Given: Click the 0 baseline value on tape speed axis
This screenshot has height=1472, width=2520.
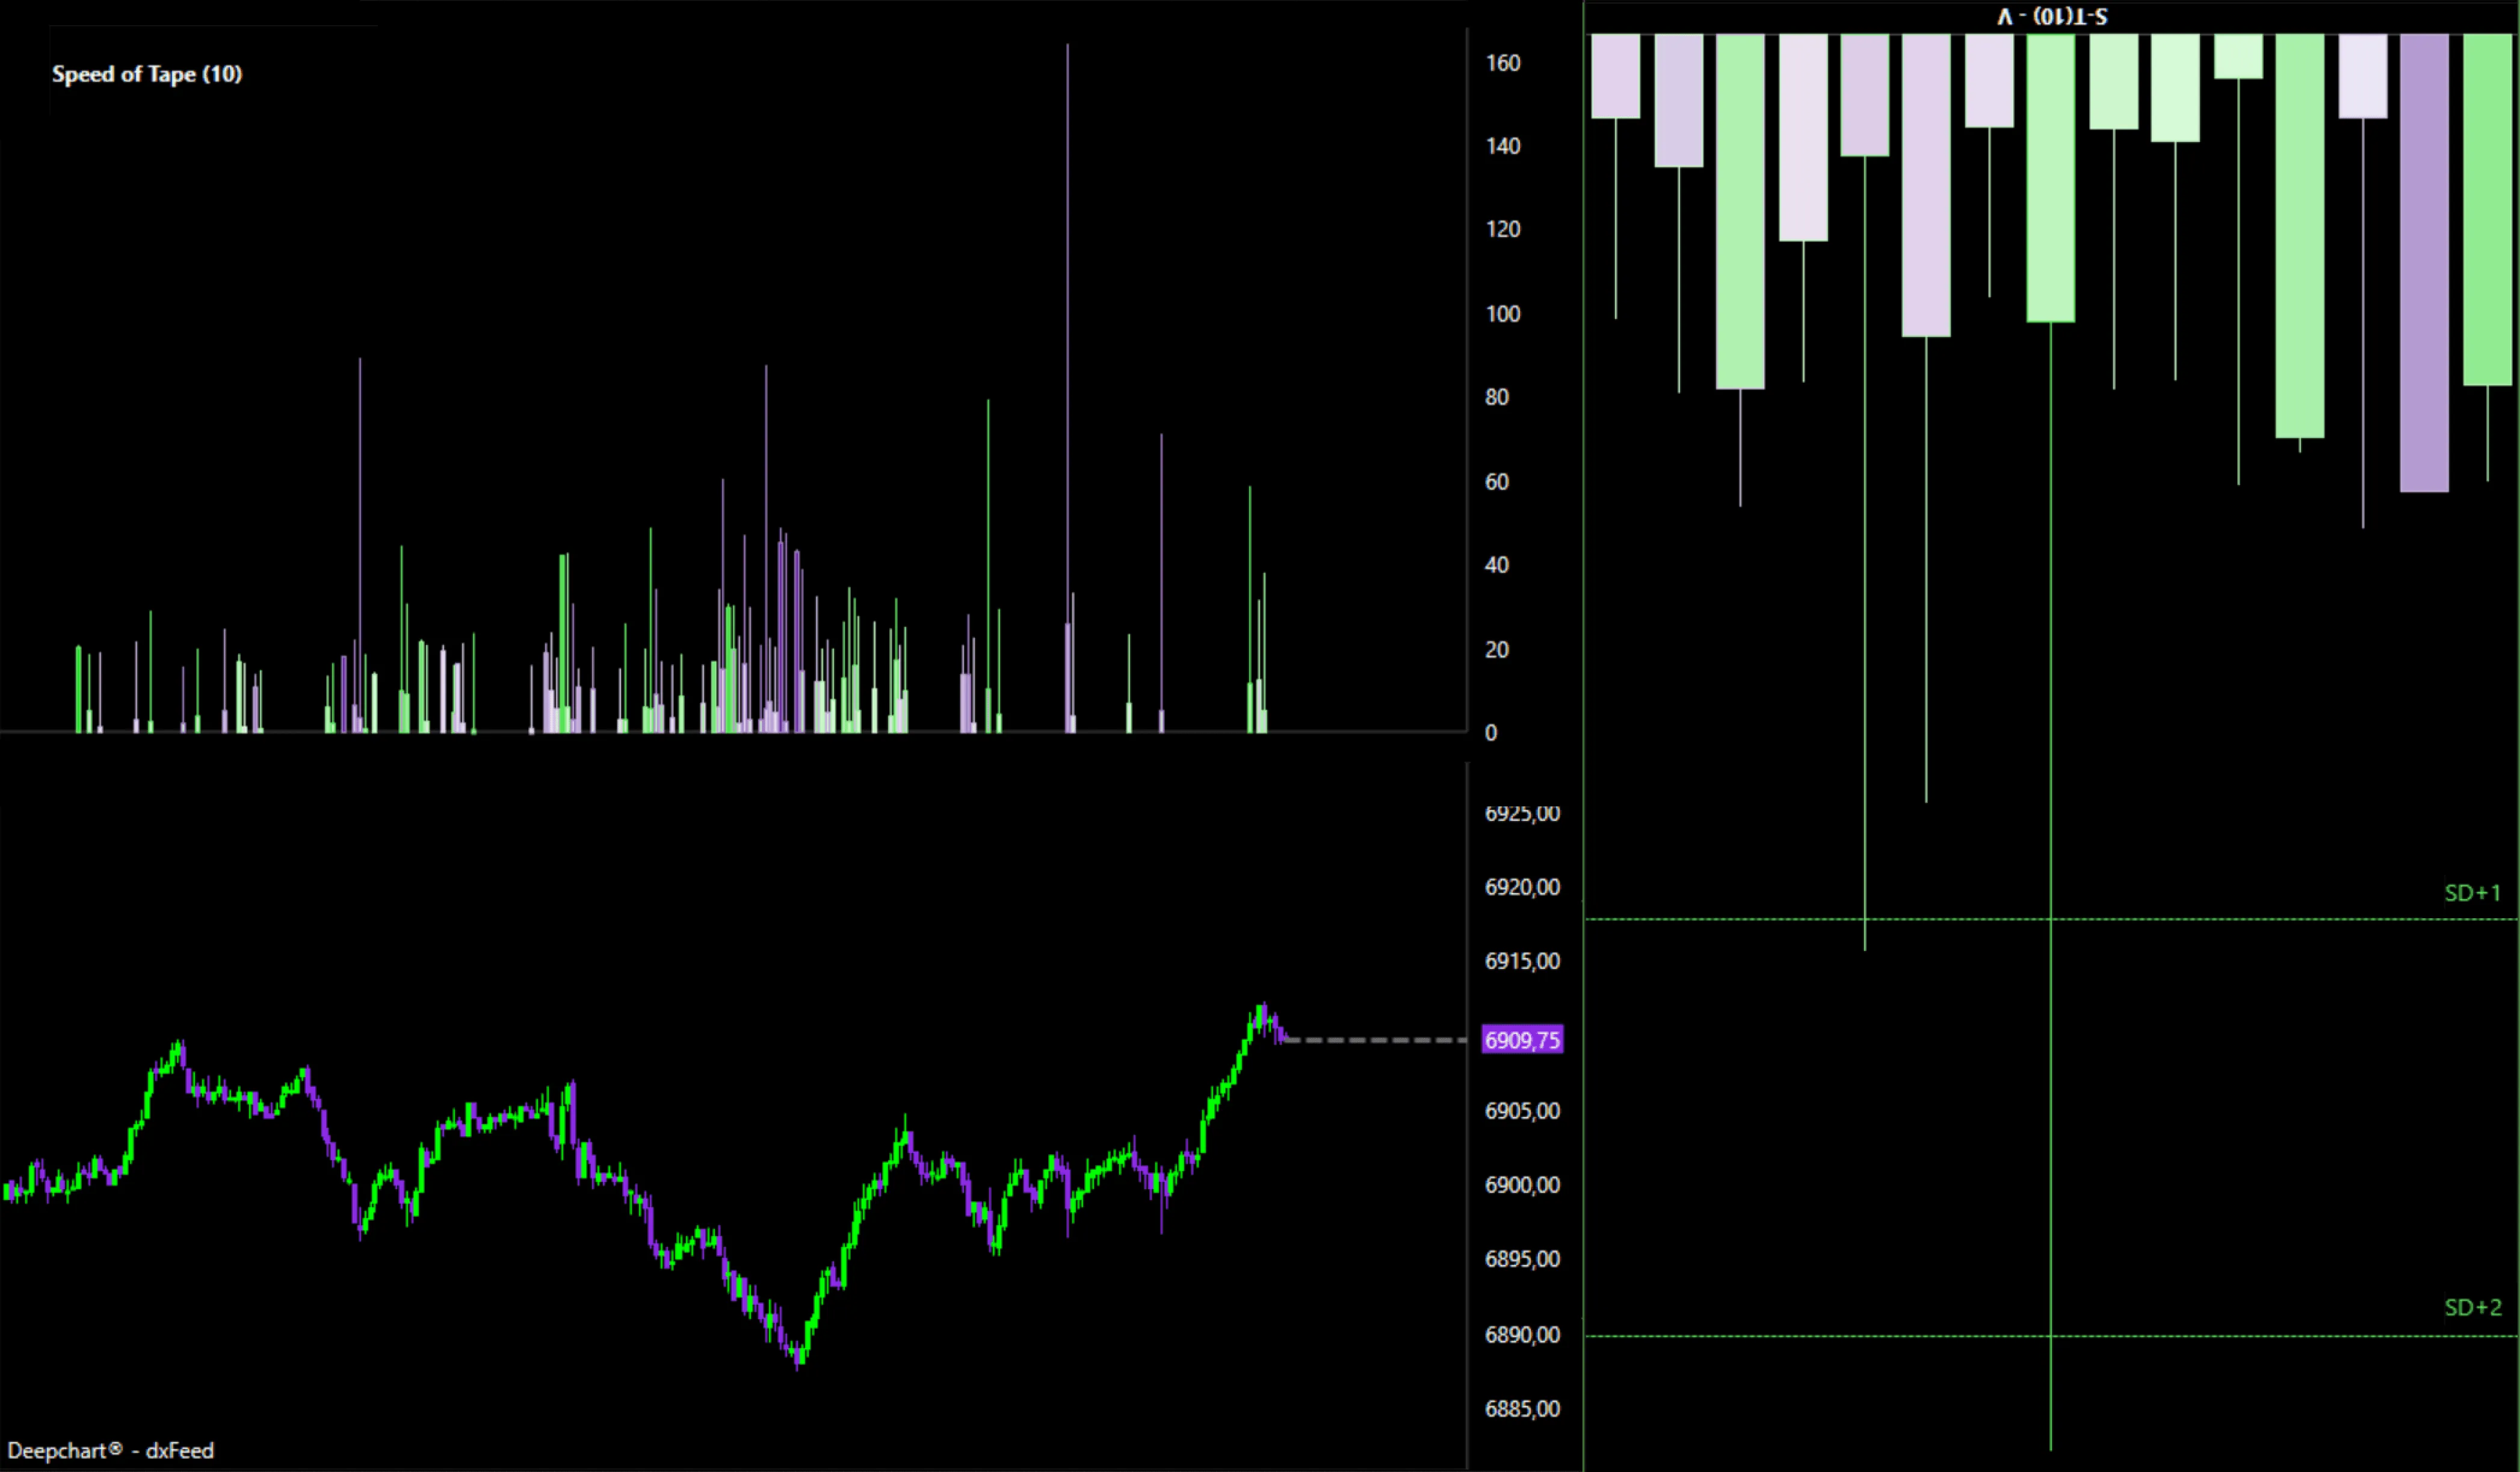Looking at the screenshot, I should click(x=1491, y=733).
